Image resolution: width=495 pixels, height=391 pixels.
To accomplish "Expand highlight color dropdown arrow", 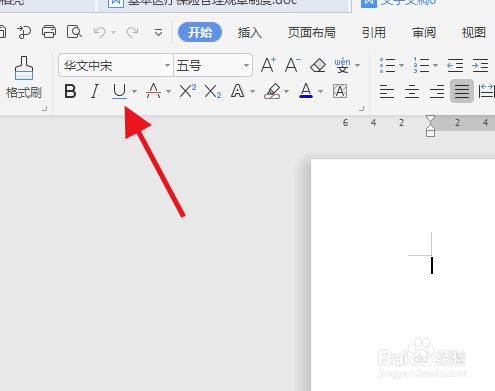I will click(x=287, y=91).
